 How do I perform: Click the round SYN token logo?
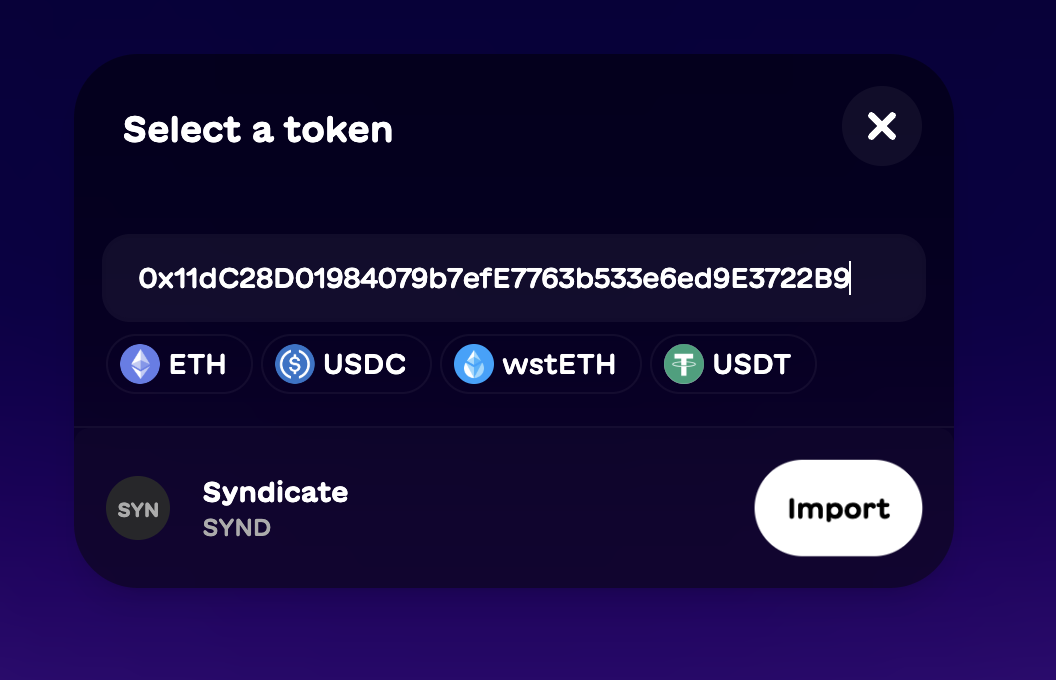point(138,509)
